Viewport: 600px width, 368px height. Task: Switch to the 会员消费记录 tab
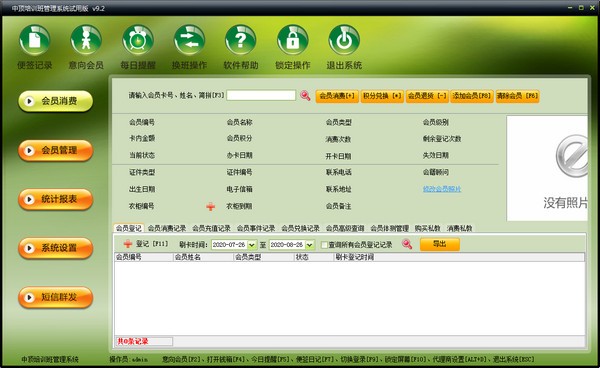pos(167,228)
